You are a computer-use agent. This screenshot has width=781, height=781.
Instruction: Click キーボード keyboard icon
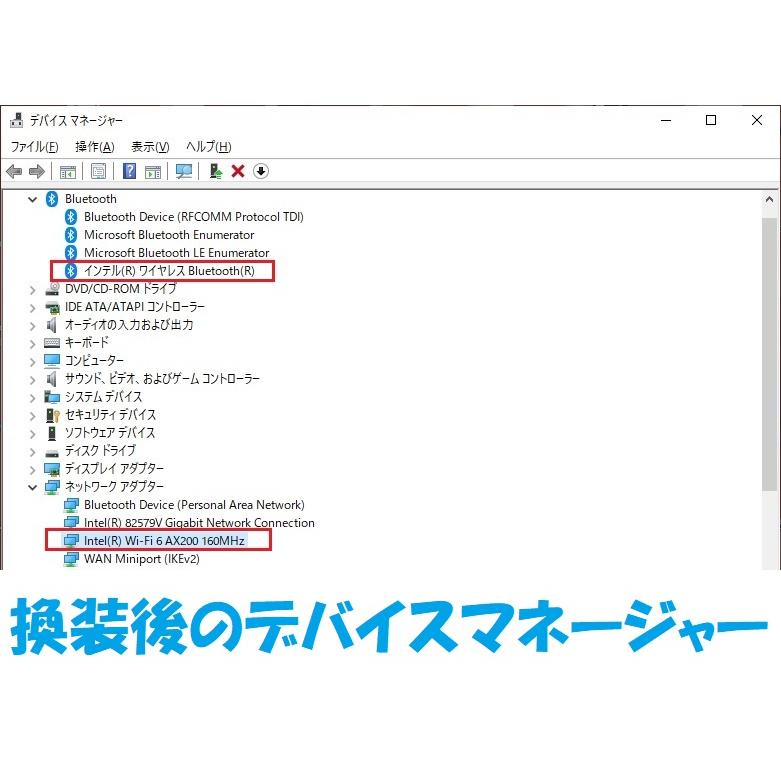point(52,343)
